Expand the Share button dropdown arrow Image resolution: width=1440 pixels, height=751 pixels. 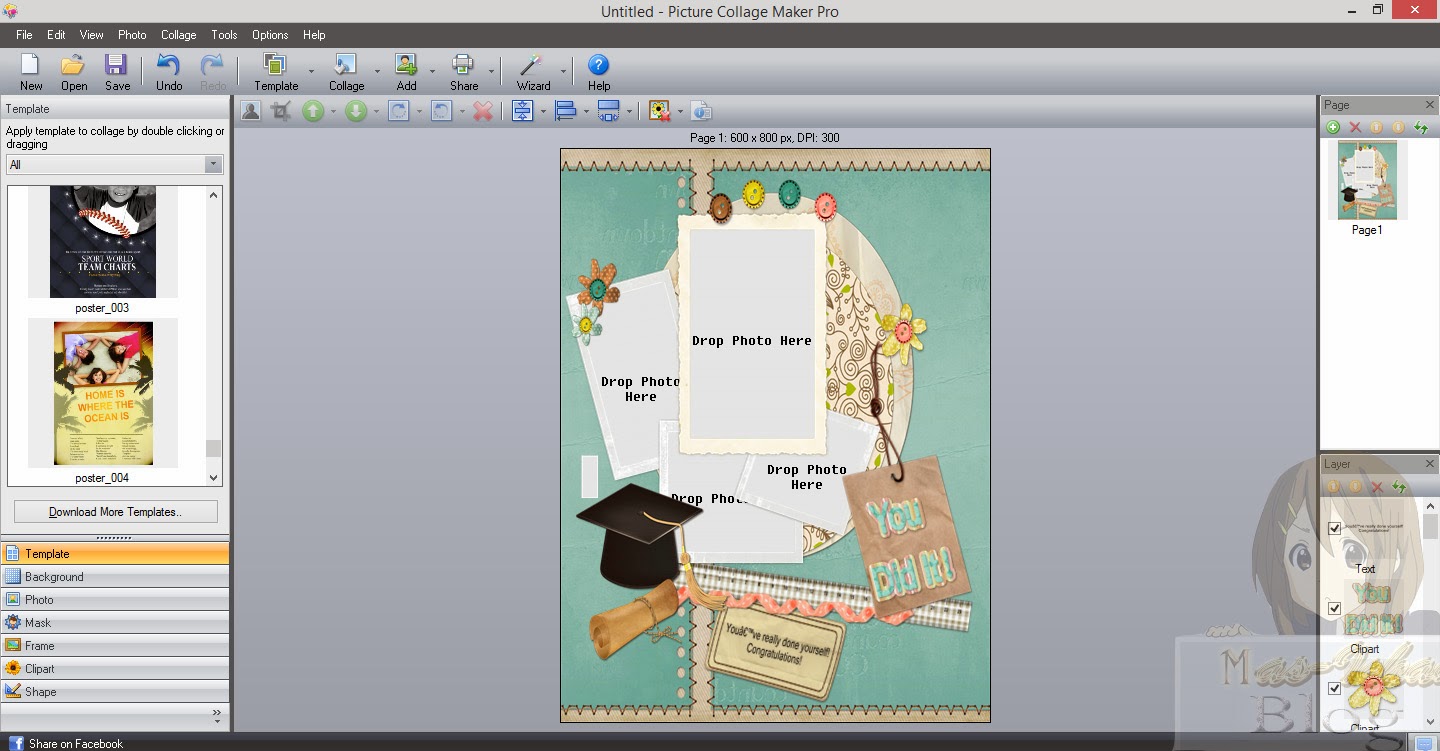(x=491, y=72)
